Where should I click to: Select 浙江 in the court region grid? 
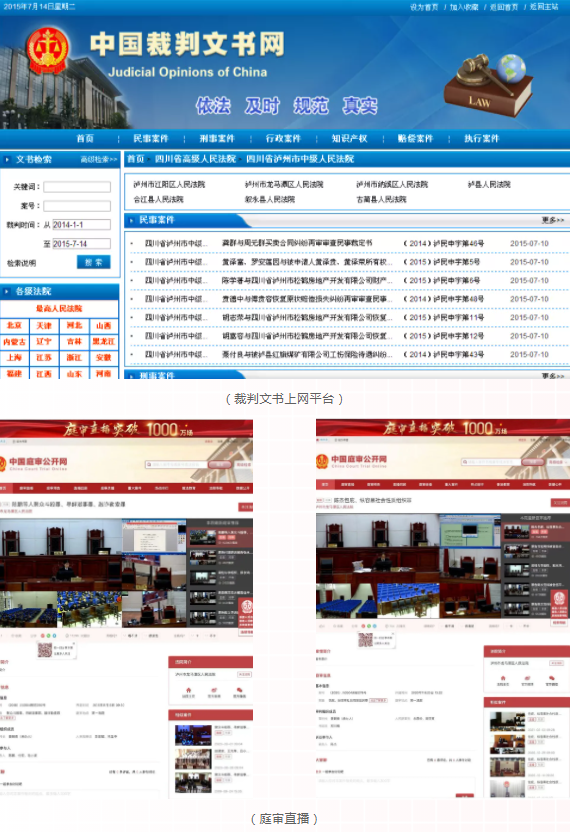point(74,358)
